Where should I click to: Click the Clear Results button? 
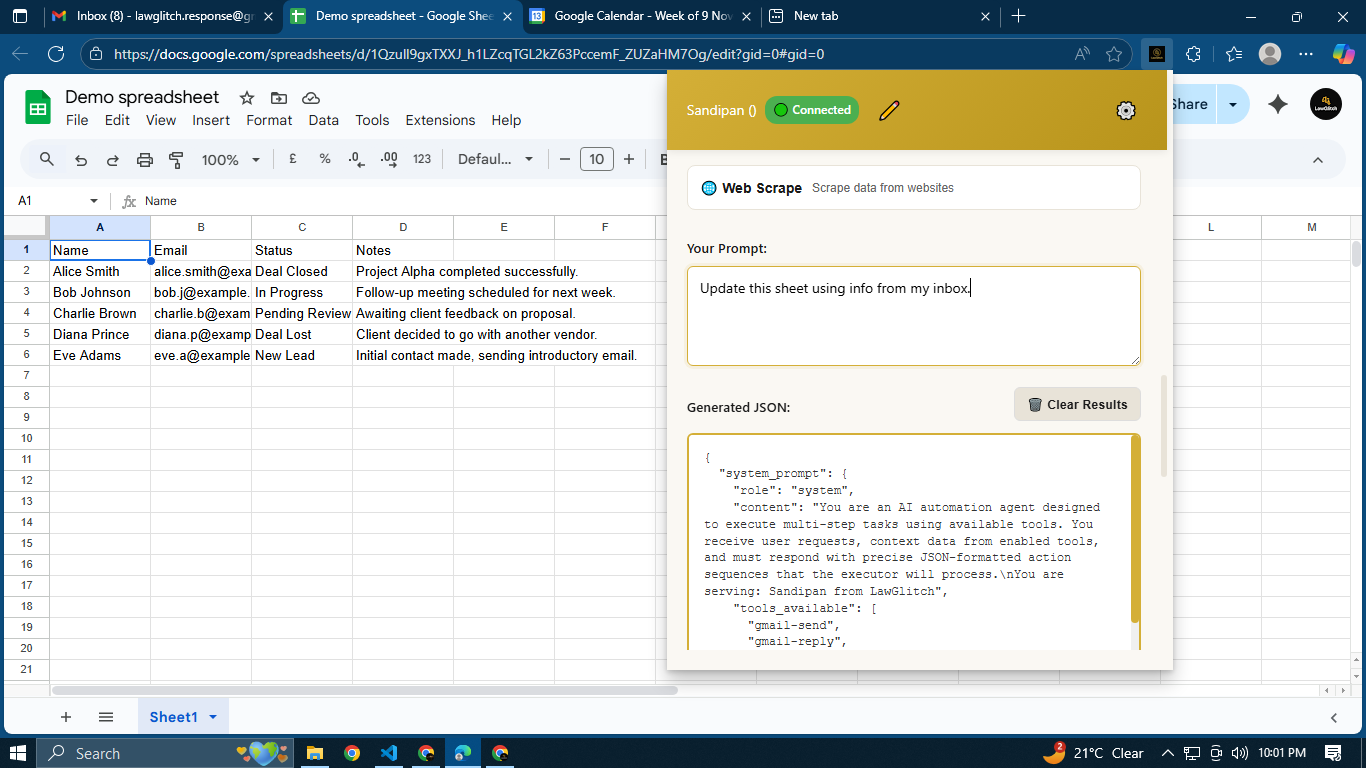click(x=1077, y=404)
